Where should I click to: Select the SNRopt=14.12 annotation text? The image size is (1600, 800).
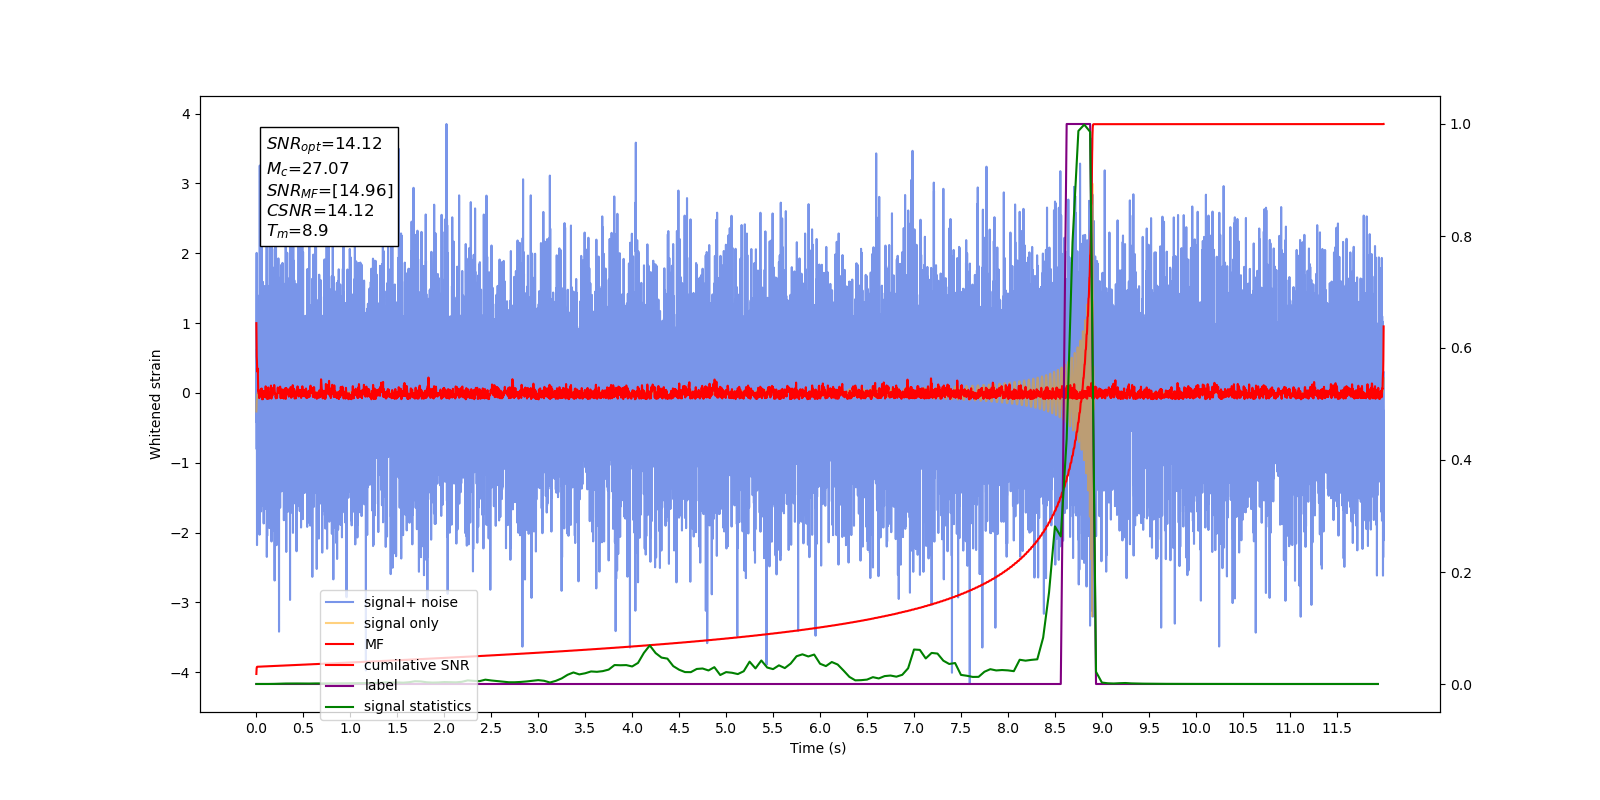coord(324,144)
